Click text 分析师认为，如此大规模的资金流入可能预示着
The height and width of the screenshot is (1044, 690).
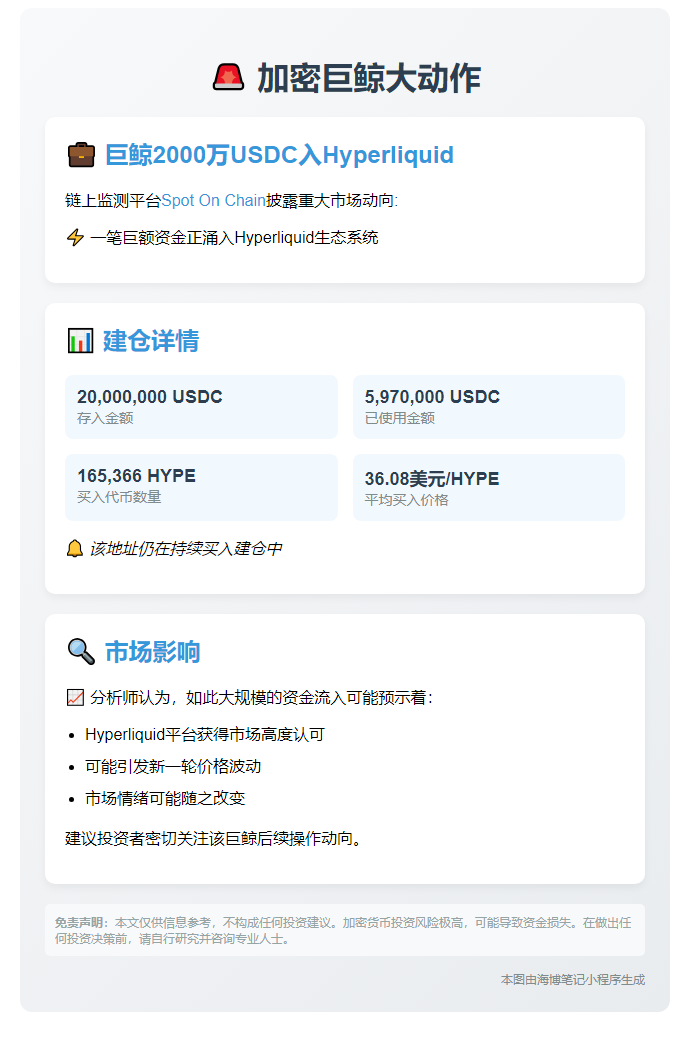[262, 698]
